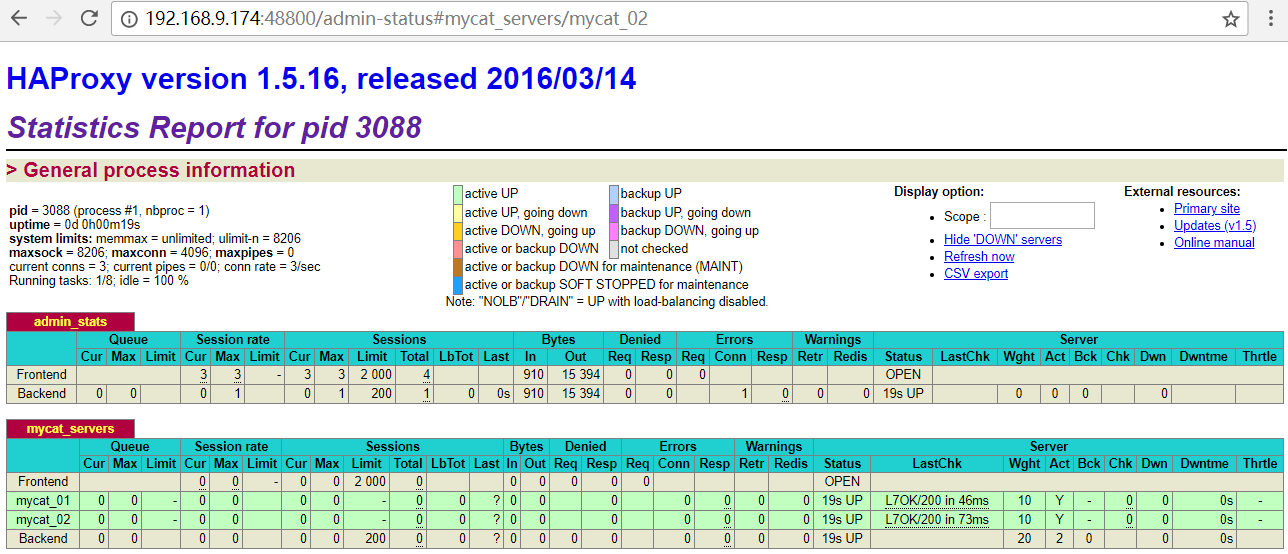Click active or backup DOWN swatch
This screenshot has height=554, width=1288.
point(458,248)
